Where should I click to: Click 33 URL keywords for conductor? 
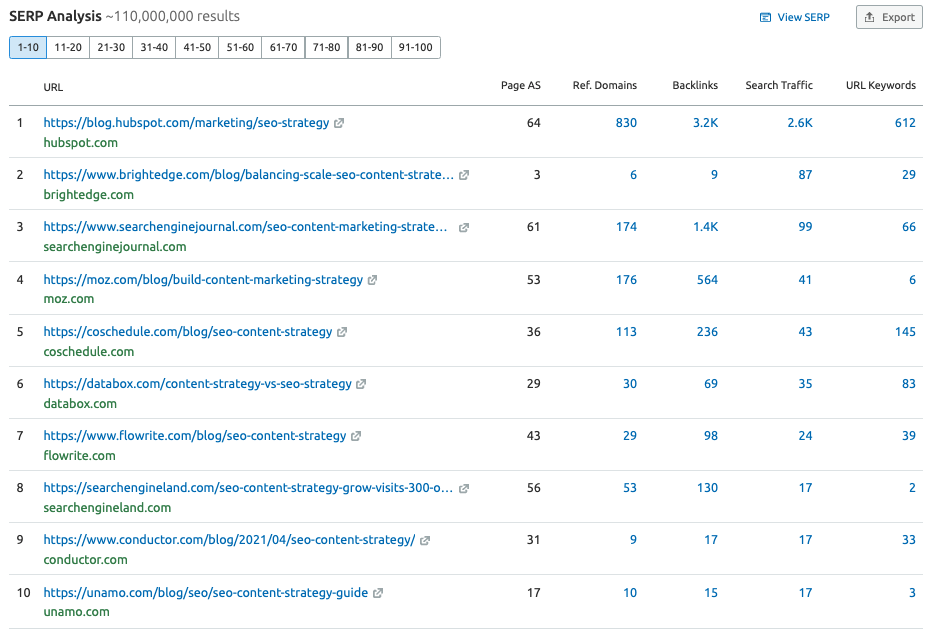point(909,540)
